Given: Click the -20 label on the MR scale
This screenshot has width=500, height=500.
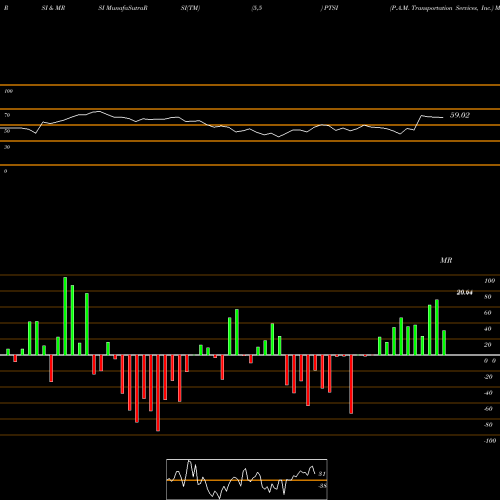Looking at the screenshot, I should (488, 377).
